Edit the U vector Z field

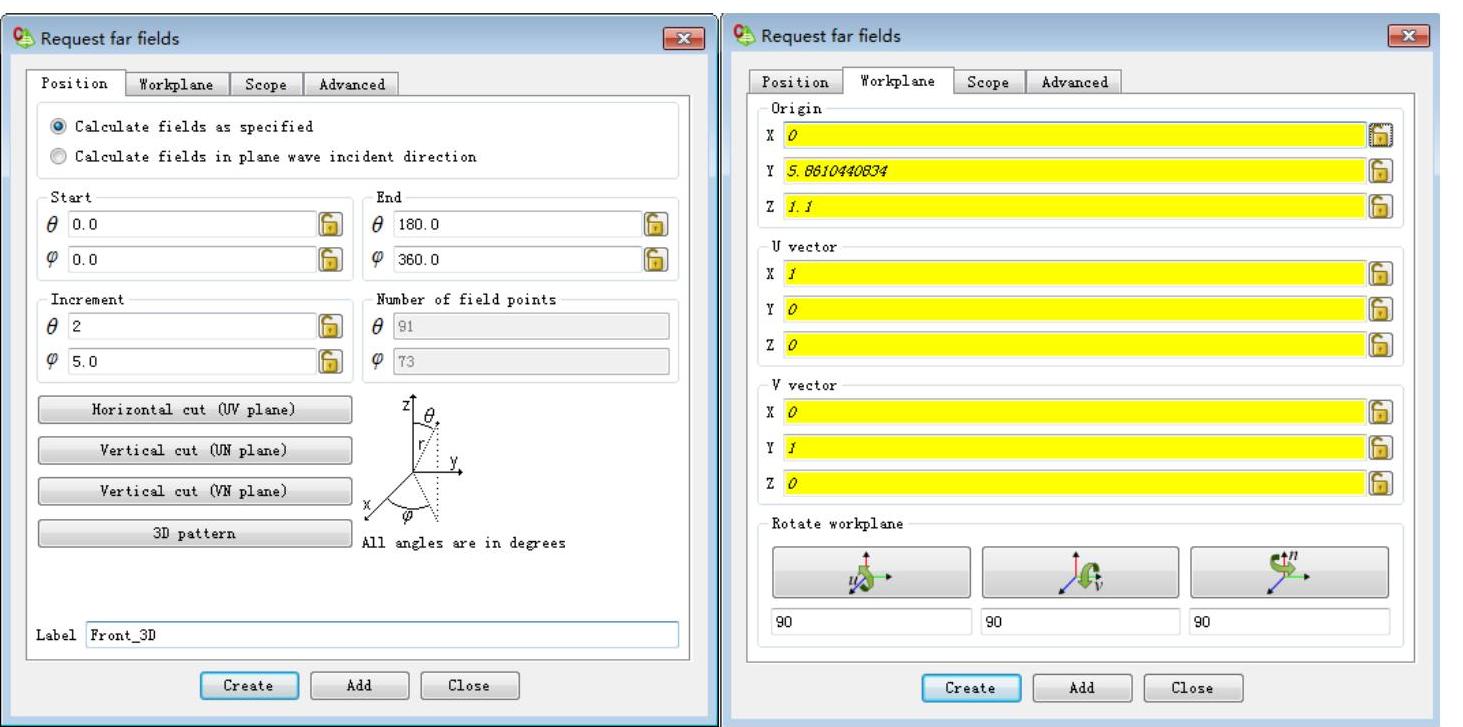pos(1073,345)
